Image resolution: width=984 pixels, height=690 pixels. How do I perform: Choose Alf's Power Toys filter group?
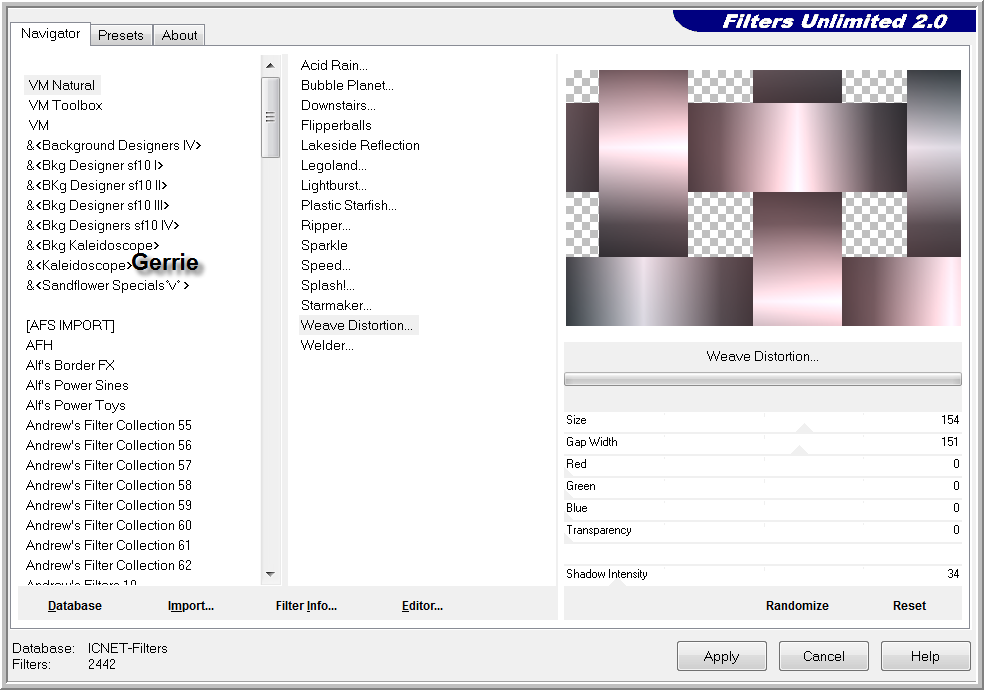[x=76, y=405]
